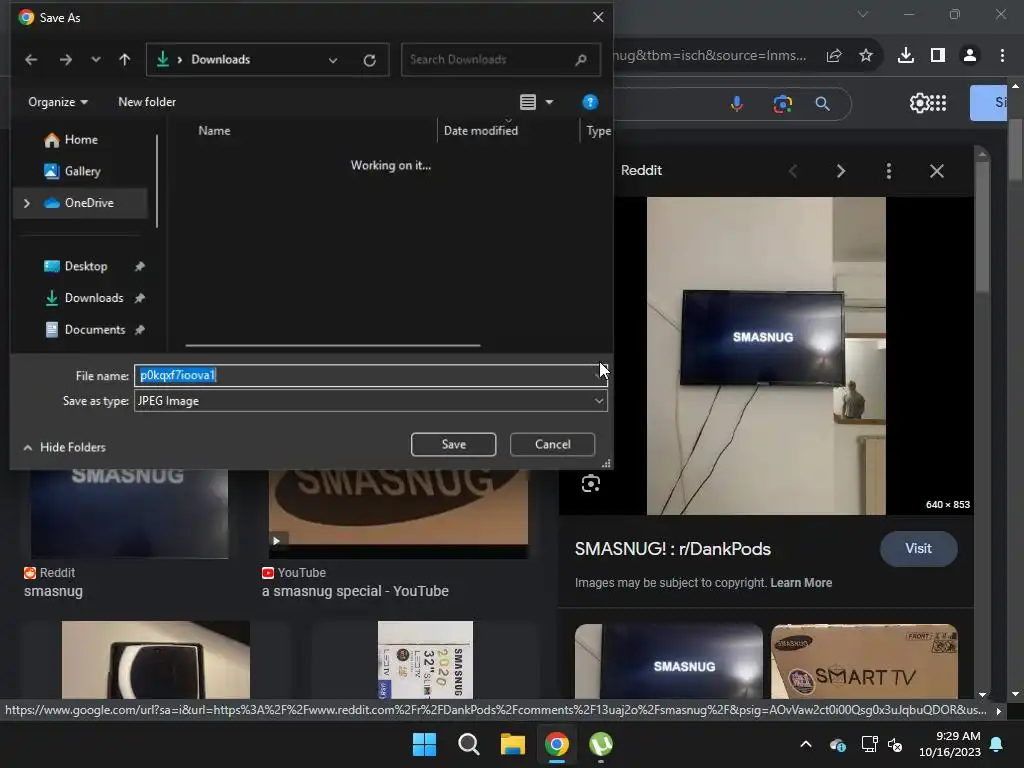Image resolution: width=1024 pixels, height=768 pixels.
Task: Expand the OneDrive tree node
Action: (27, 203)
